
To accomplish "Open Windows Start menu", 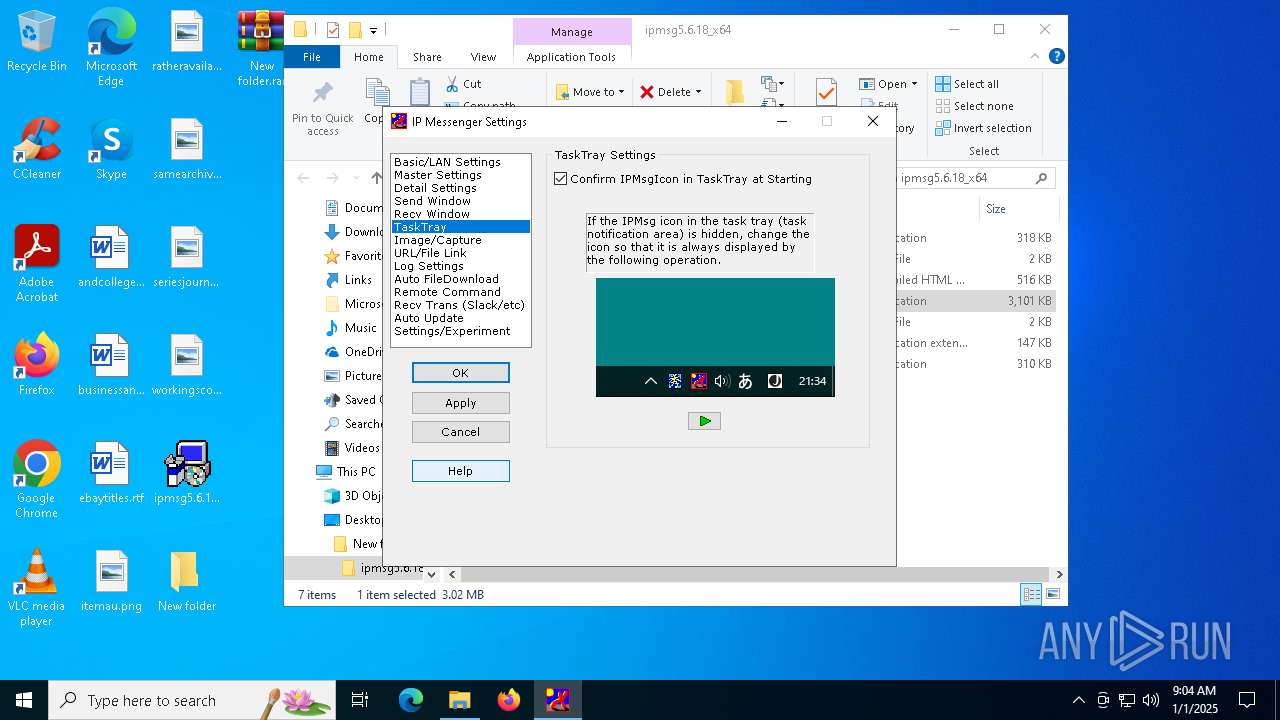I will click(24, 700).
